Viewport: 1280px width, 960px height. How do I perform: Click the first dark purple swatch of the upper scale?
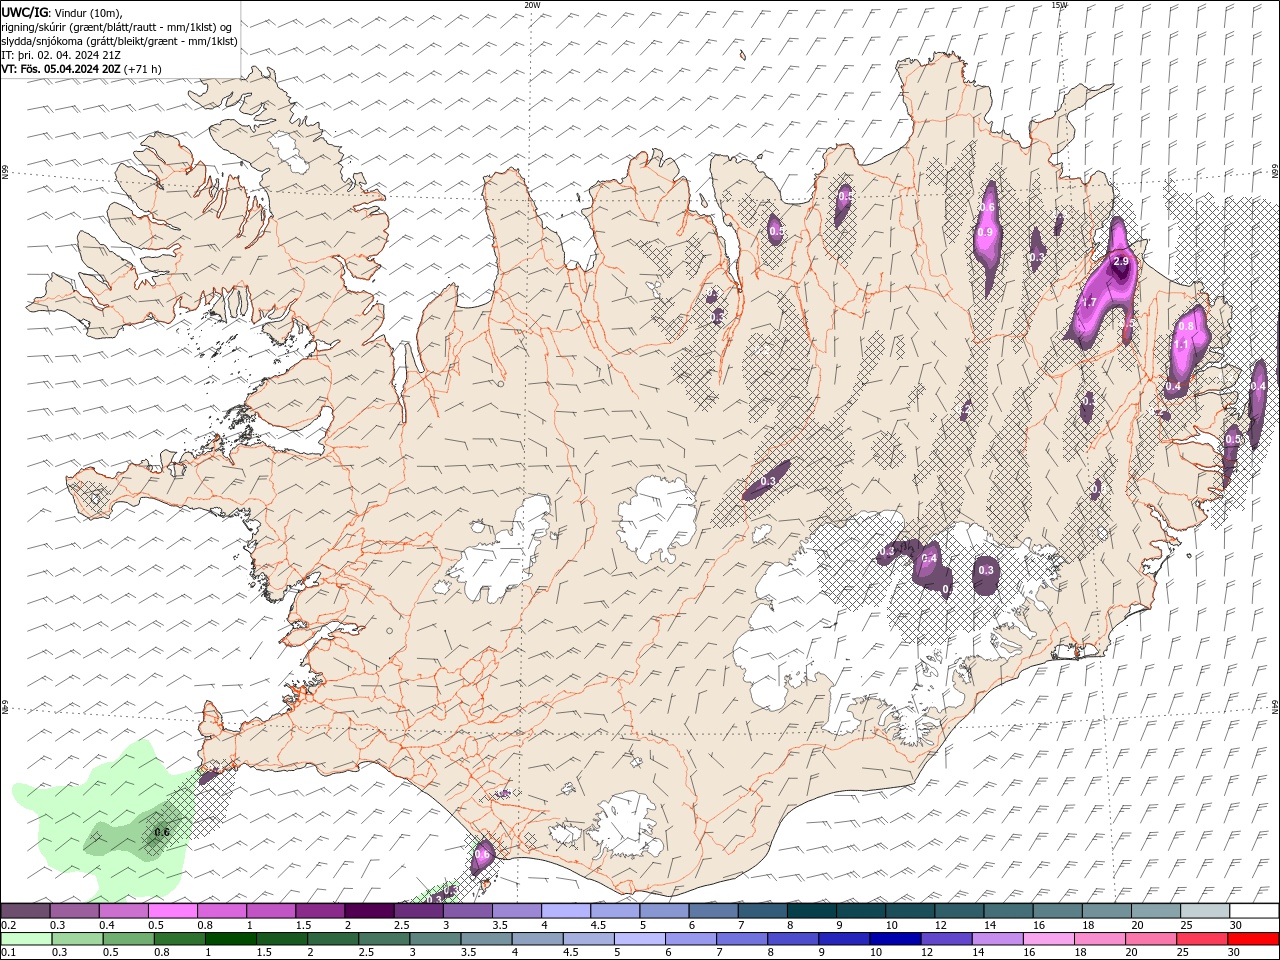[25, 911]
